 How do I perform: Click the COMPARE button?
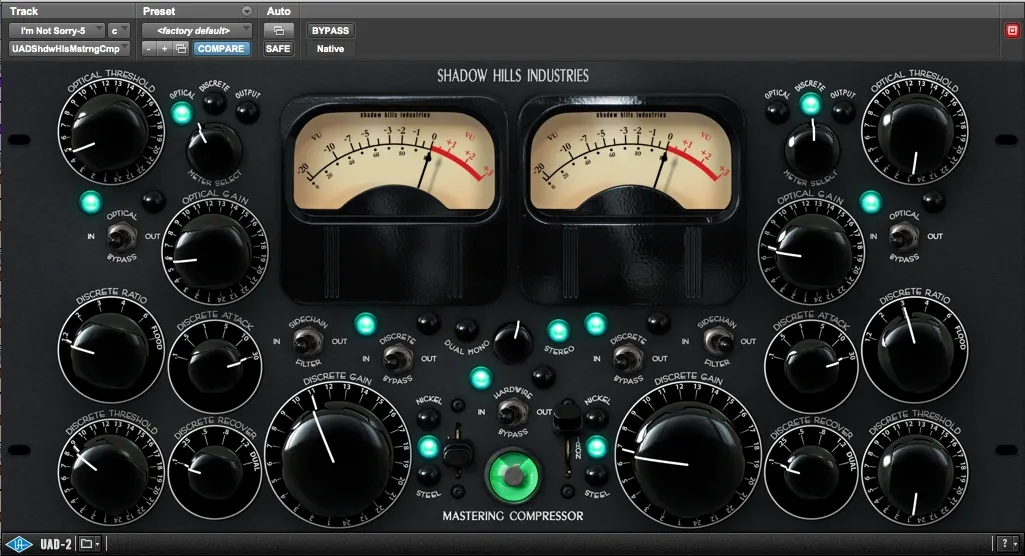click(221, 48)
